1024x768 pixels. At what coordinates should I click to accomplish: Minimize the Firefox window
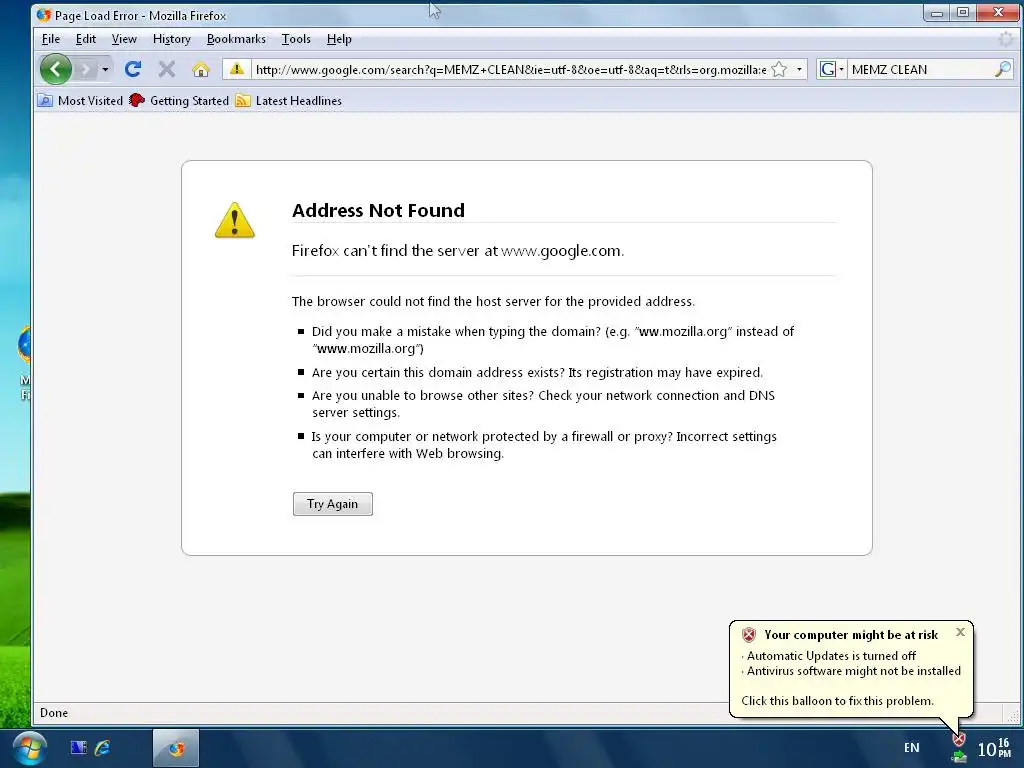click(936, 12)
